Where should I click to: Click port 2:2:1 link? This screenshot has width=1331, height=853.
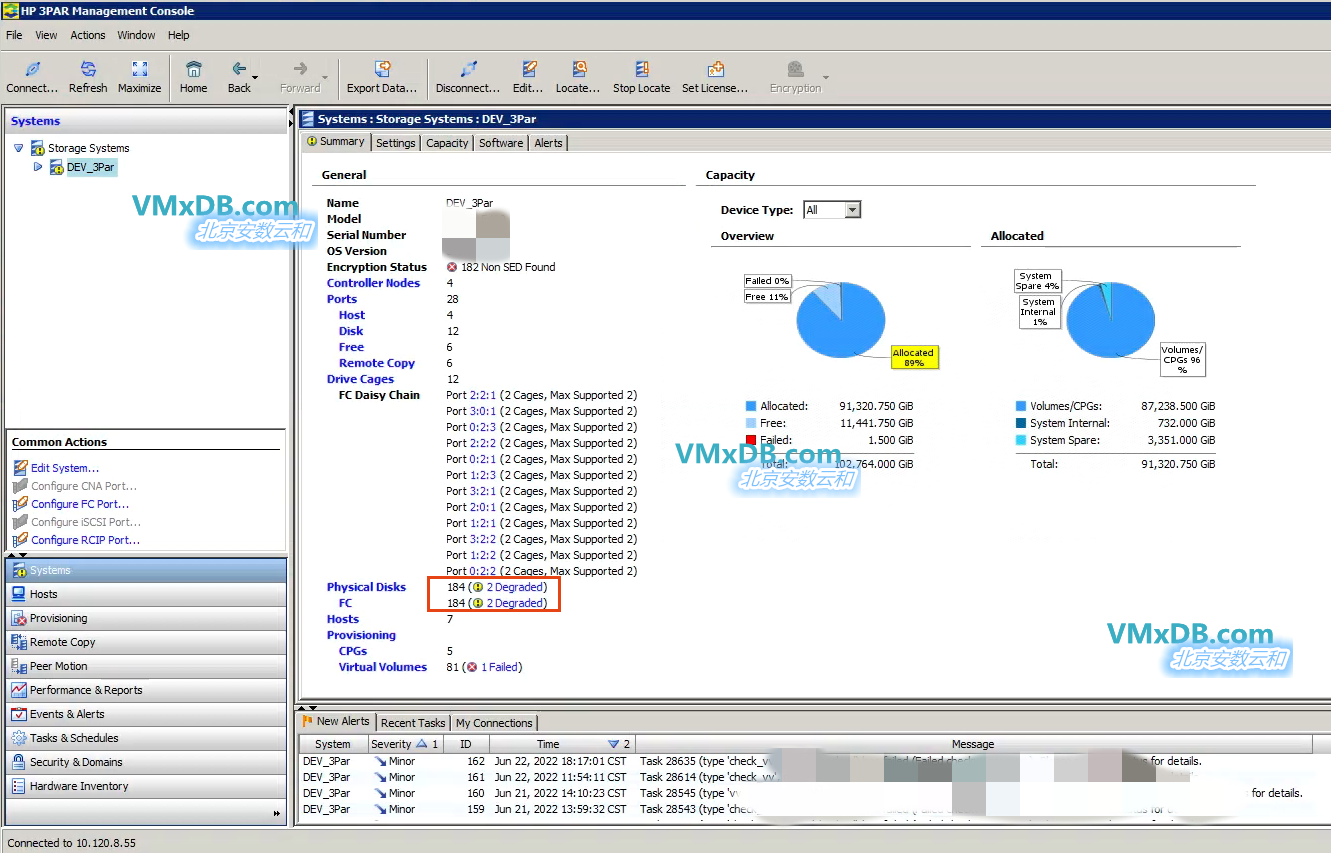point(483,395)
